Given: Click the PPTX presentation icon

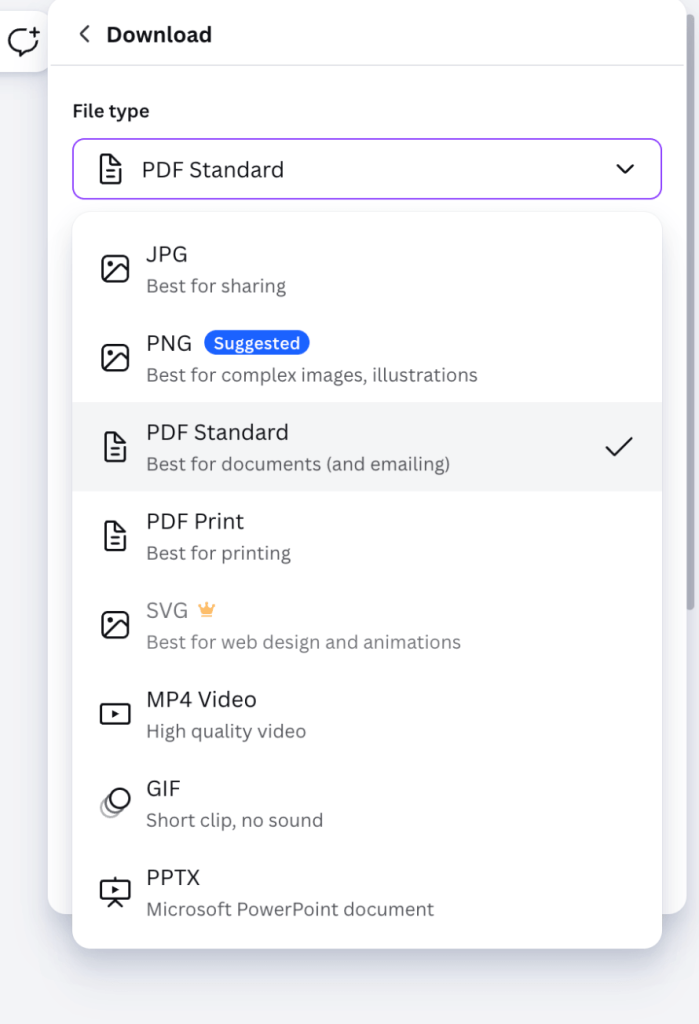Looking at the screenshot, I should pos(115,890).
